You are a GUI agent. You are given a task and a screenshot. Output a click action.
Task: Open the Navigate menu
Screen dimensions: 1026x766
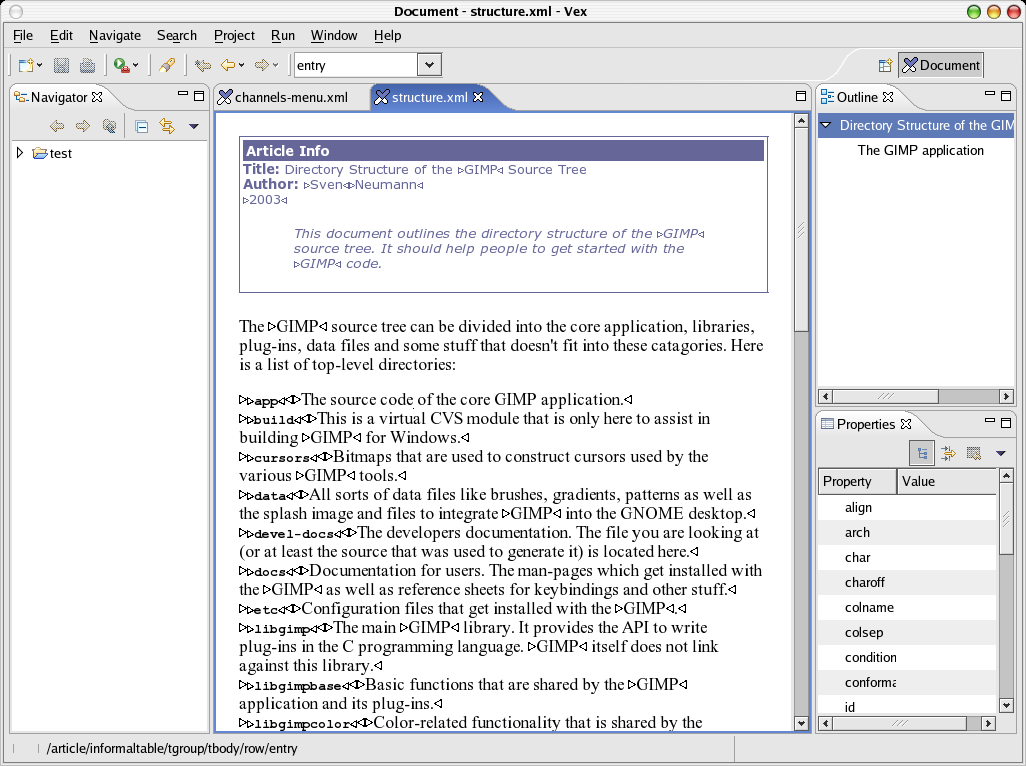[x=115, y=35]
